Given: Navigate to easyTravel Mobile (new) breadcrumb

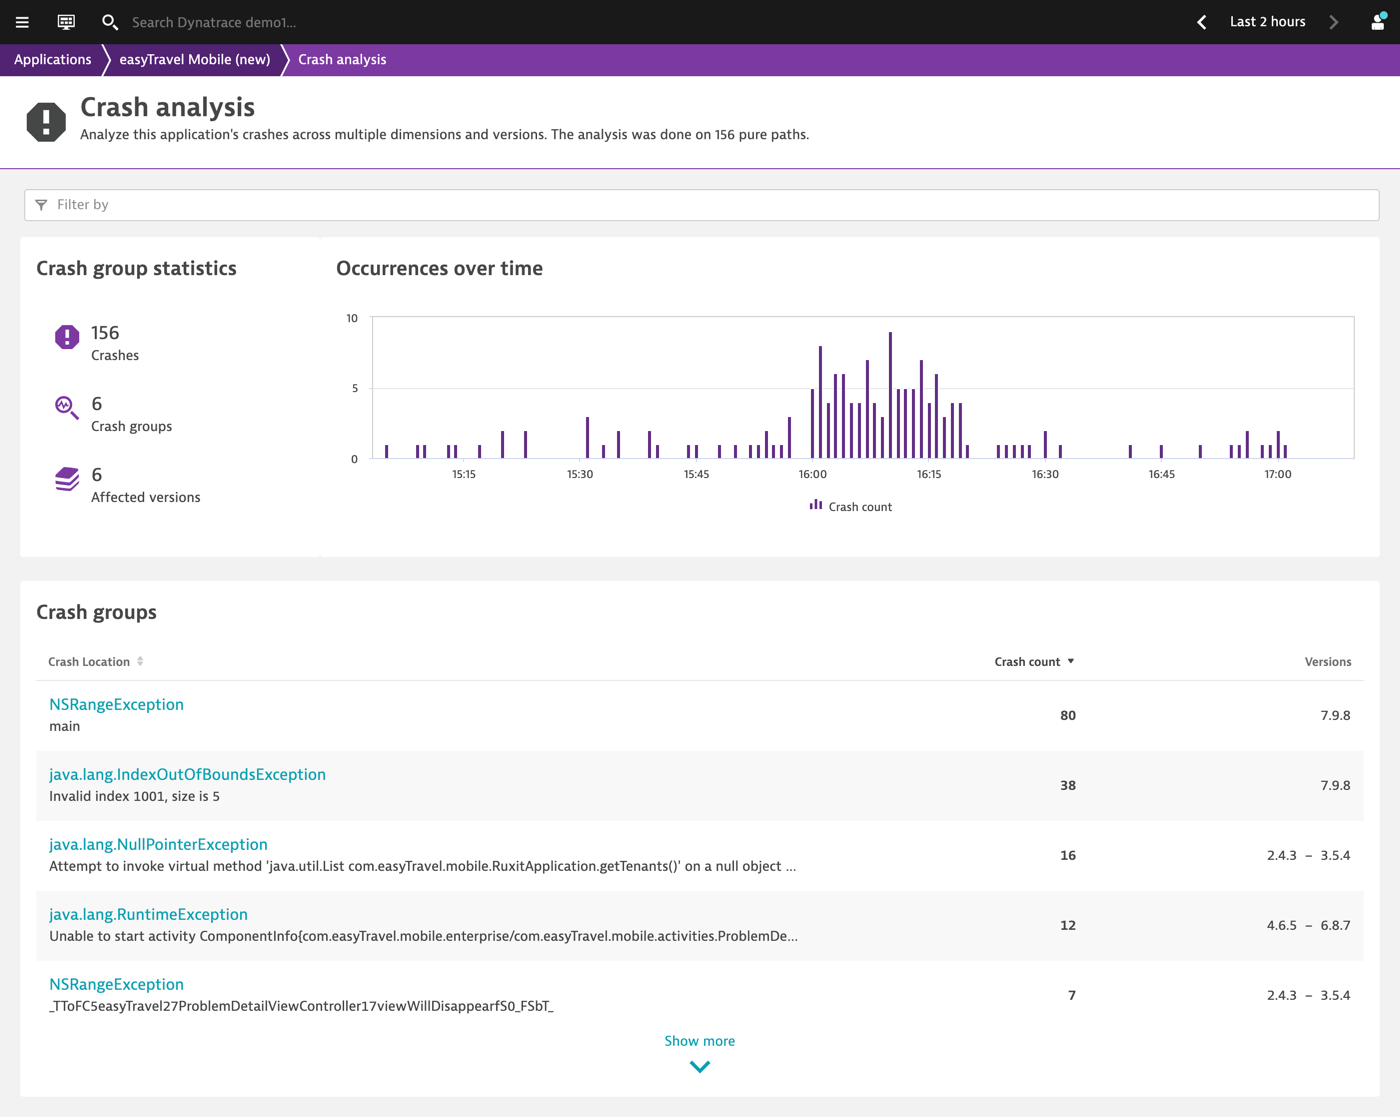Looking at the screenshot, I should coord(195,60).
